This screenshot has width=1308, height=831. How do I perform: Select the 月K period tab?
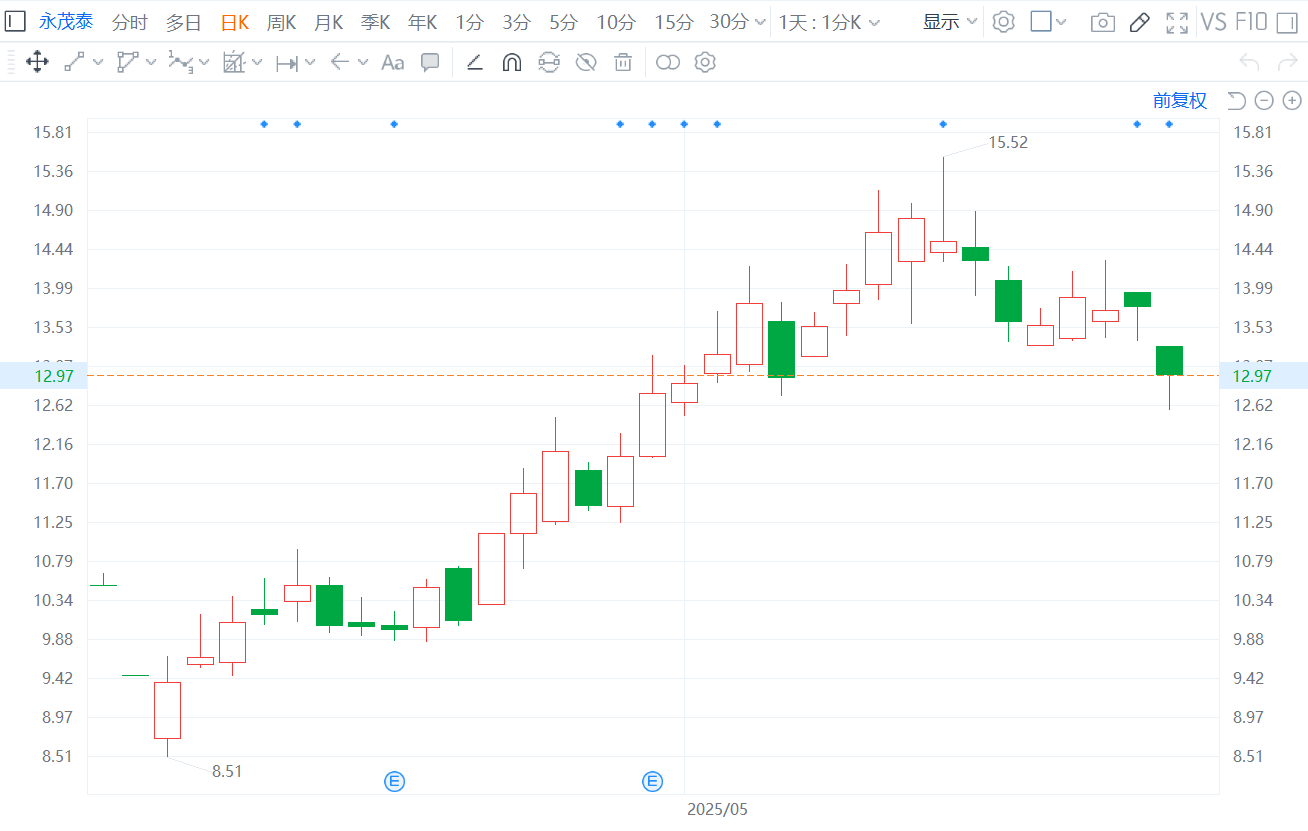pos(329,22)
